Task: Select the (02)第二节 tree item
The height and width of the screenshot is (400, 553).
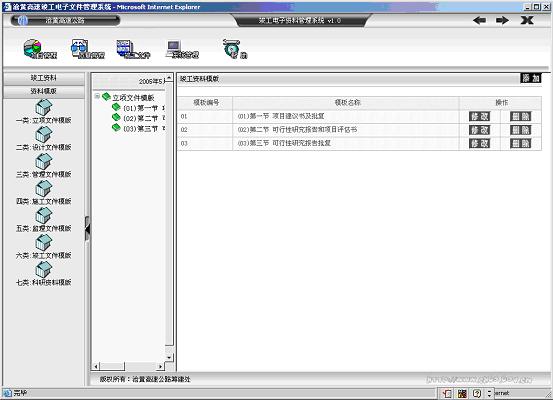Action: coord(140,118)
